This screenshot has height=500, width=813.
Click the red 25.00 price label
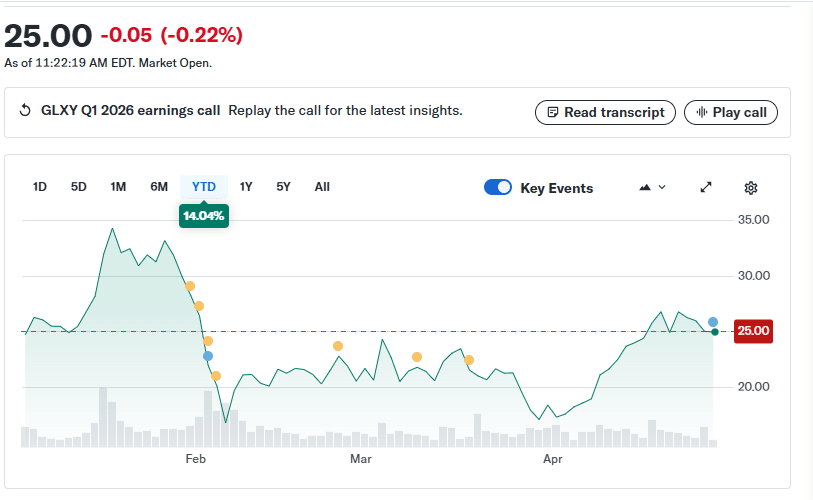tap(753, 331)
